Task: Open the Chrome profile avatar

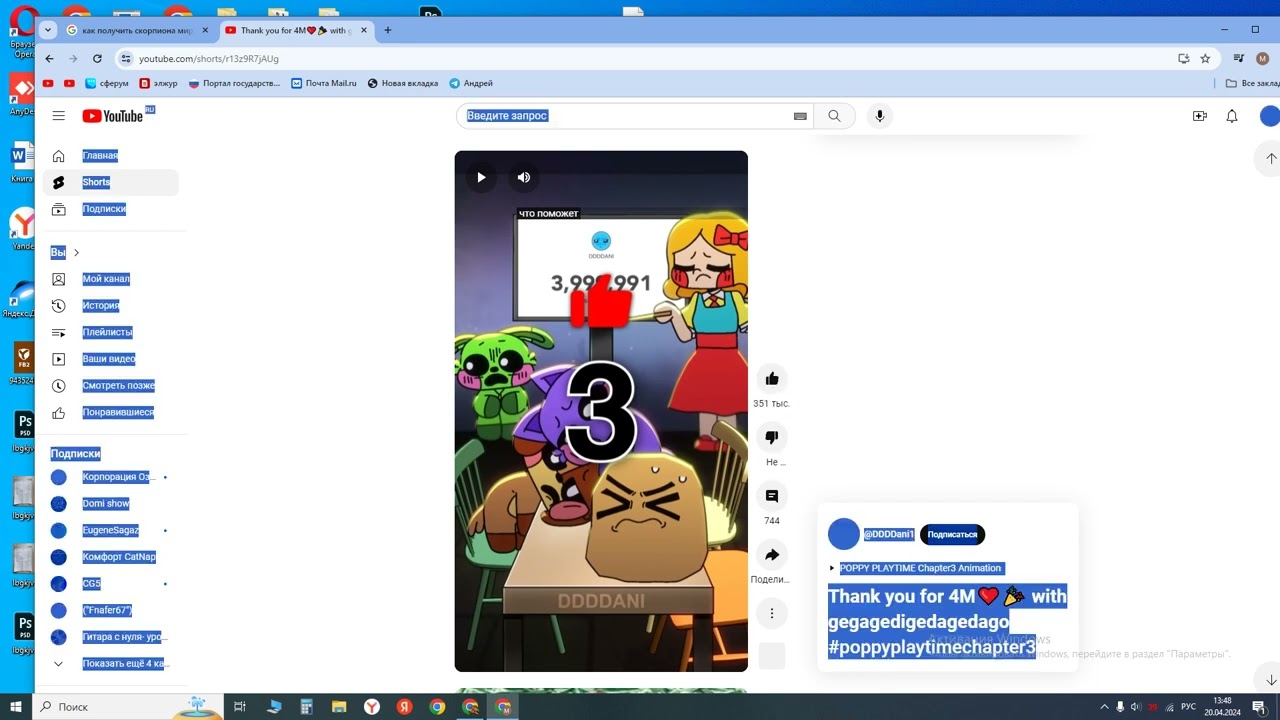Action: [1262, 59]
